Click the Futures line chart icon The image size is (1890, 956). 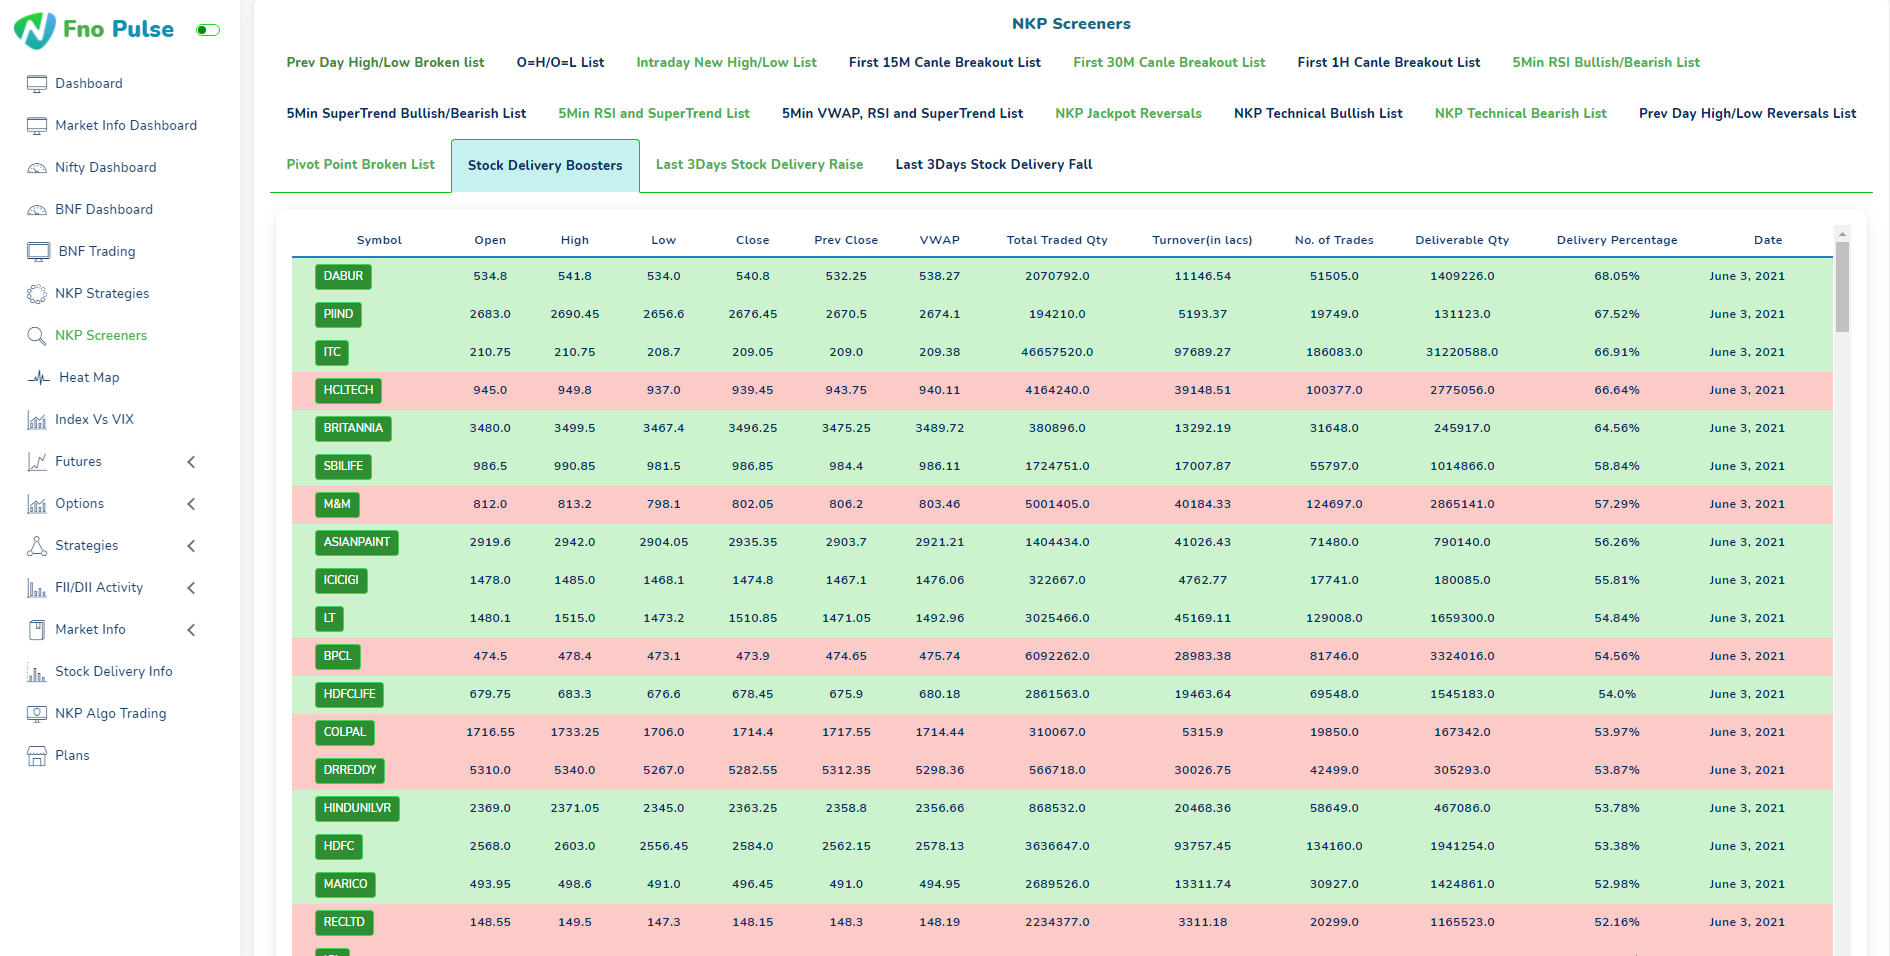[x=37, y=462]
